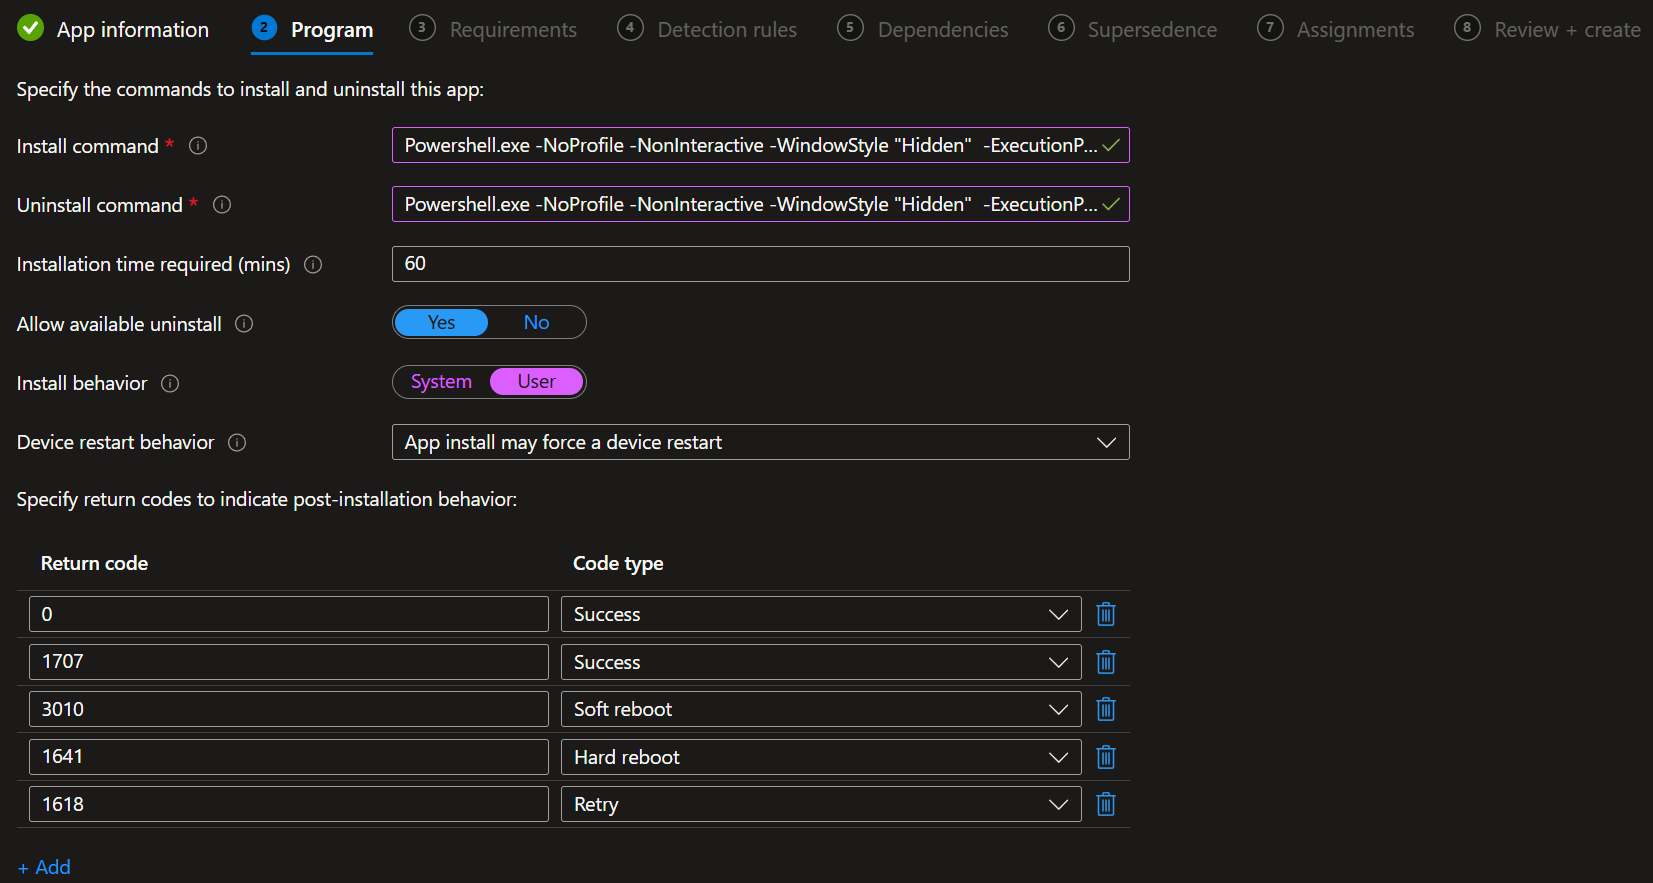
Task: Click the Install command input field
Action: (760, 145)
